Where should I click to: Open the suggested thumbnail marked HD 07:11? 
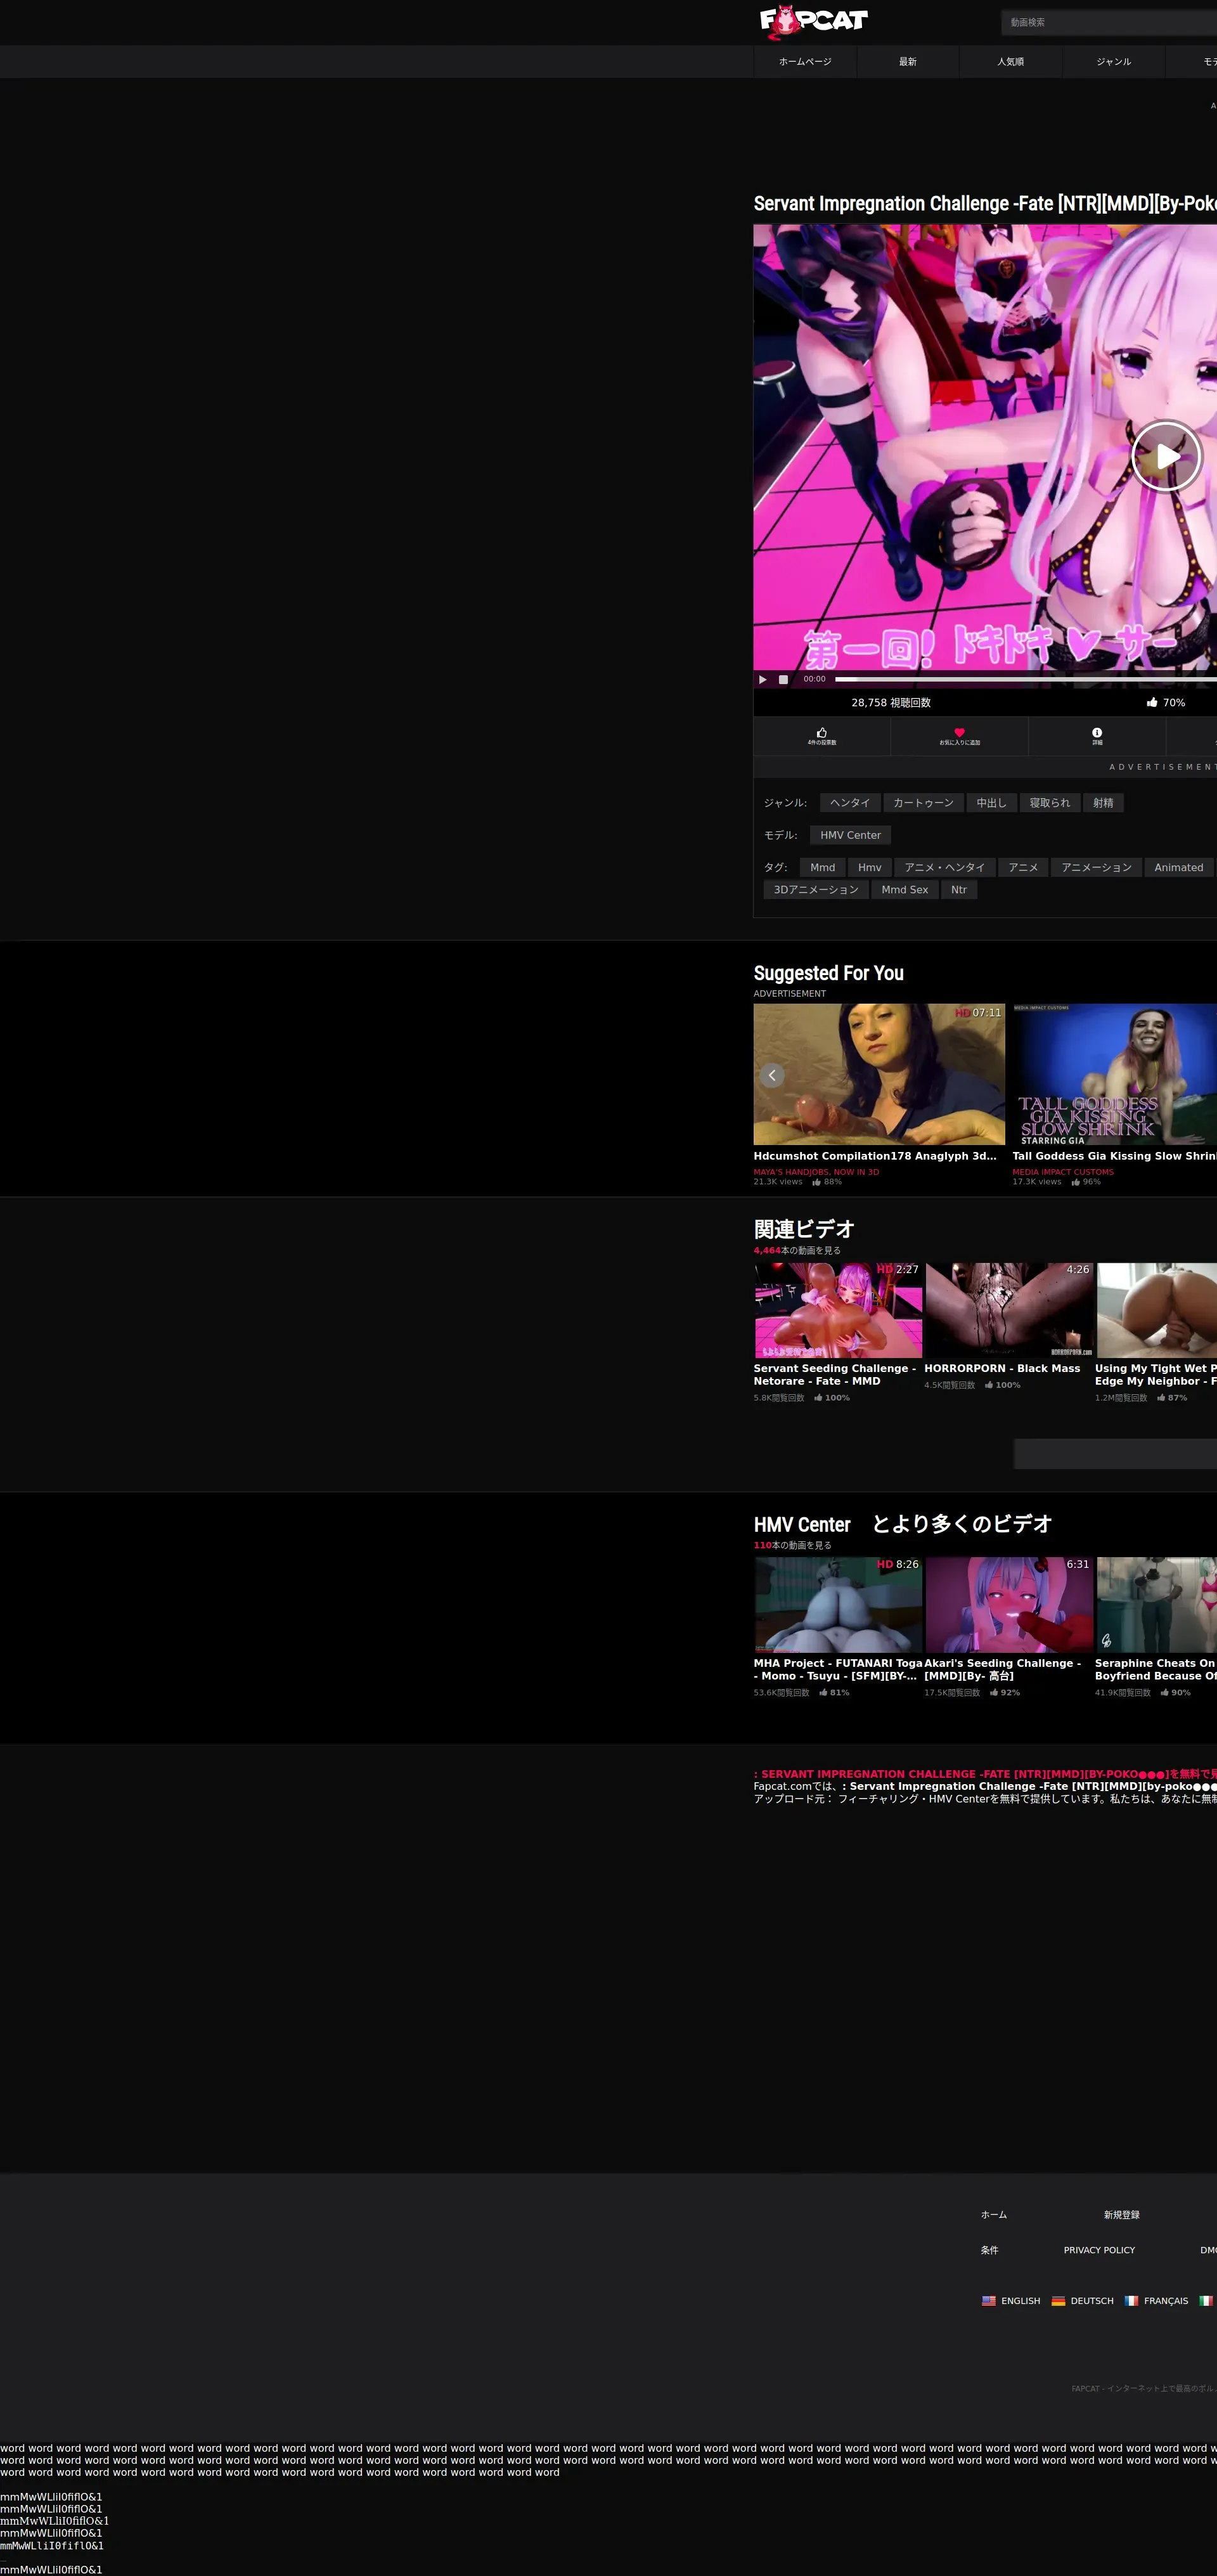879,1074
